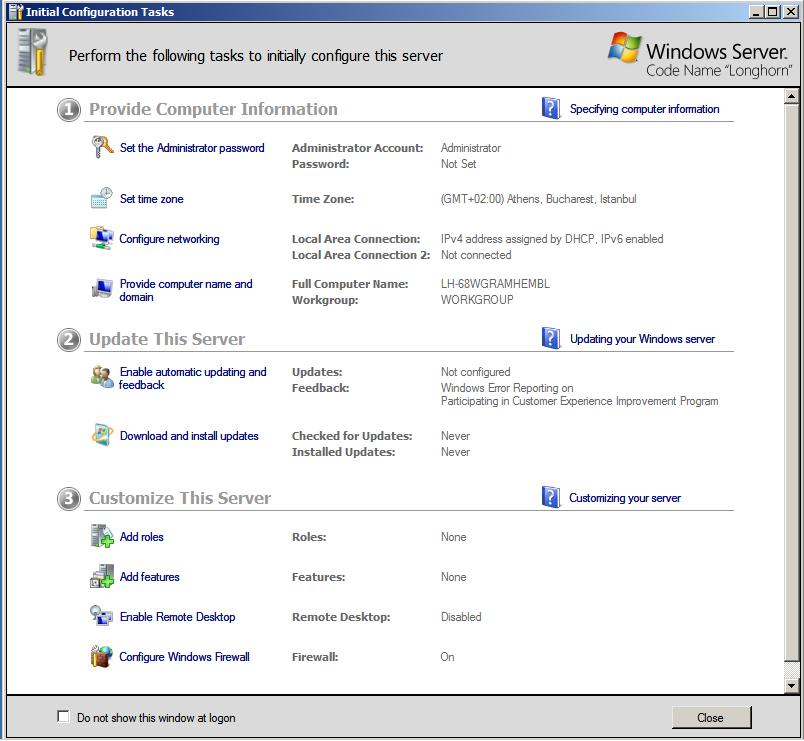The height and width of the screenshot is (741, 804).
Task: Click the Remote Desktop Disabled value
Action: pos(461,616)
